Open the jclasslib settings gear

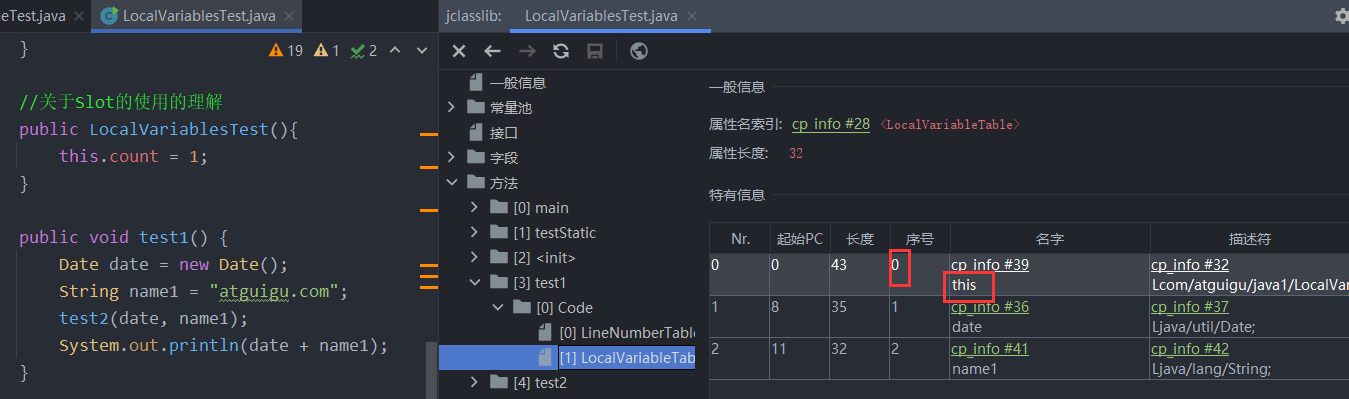1341,16
